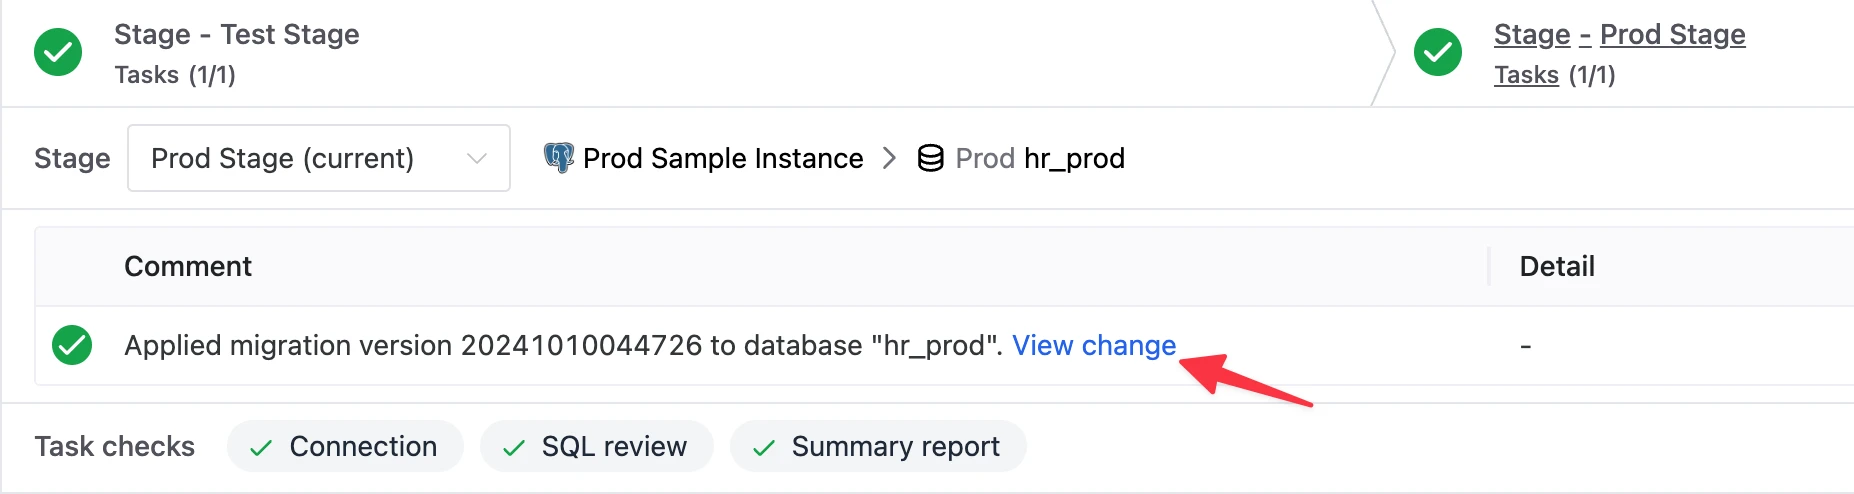Click the checkmark icon in Connection check

click(261, 447)
